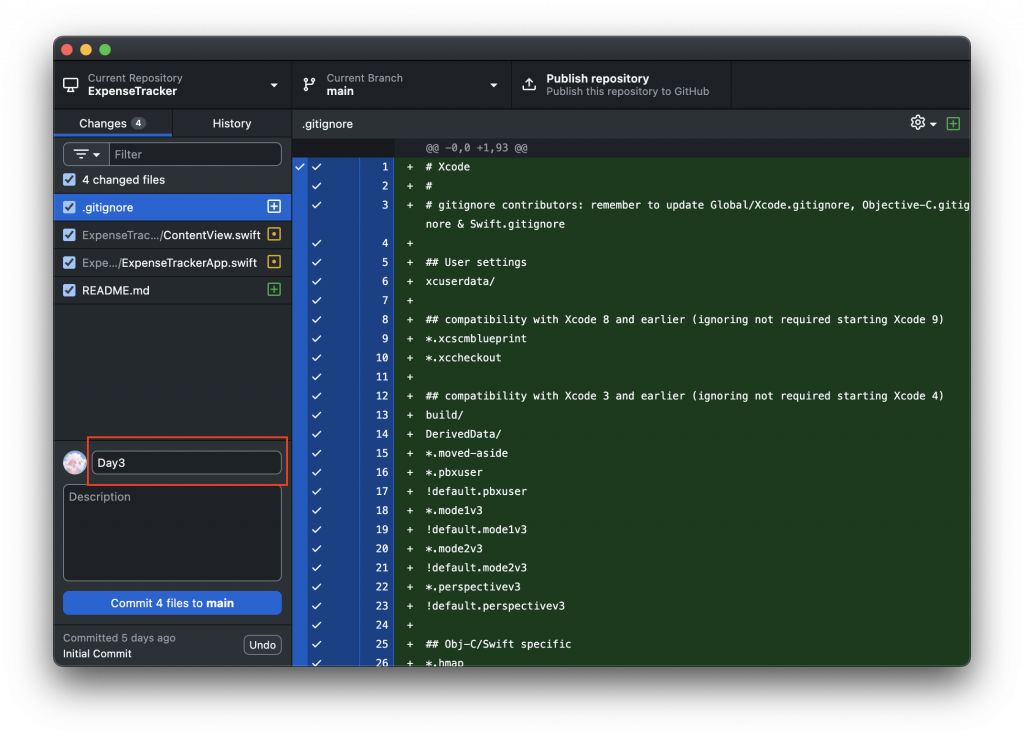
Task: Uncheck the .gitignore file checkbox
Action: [x=69, y=207]
